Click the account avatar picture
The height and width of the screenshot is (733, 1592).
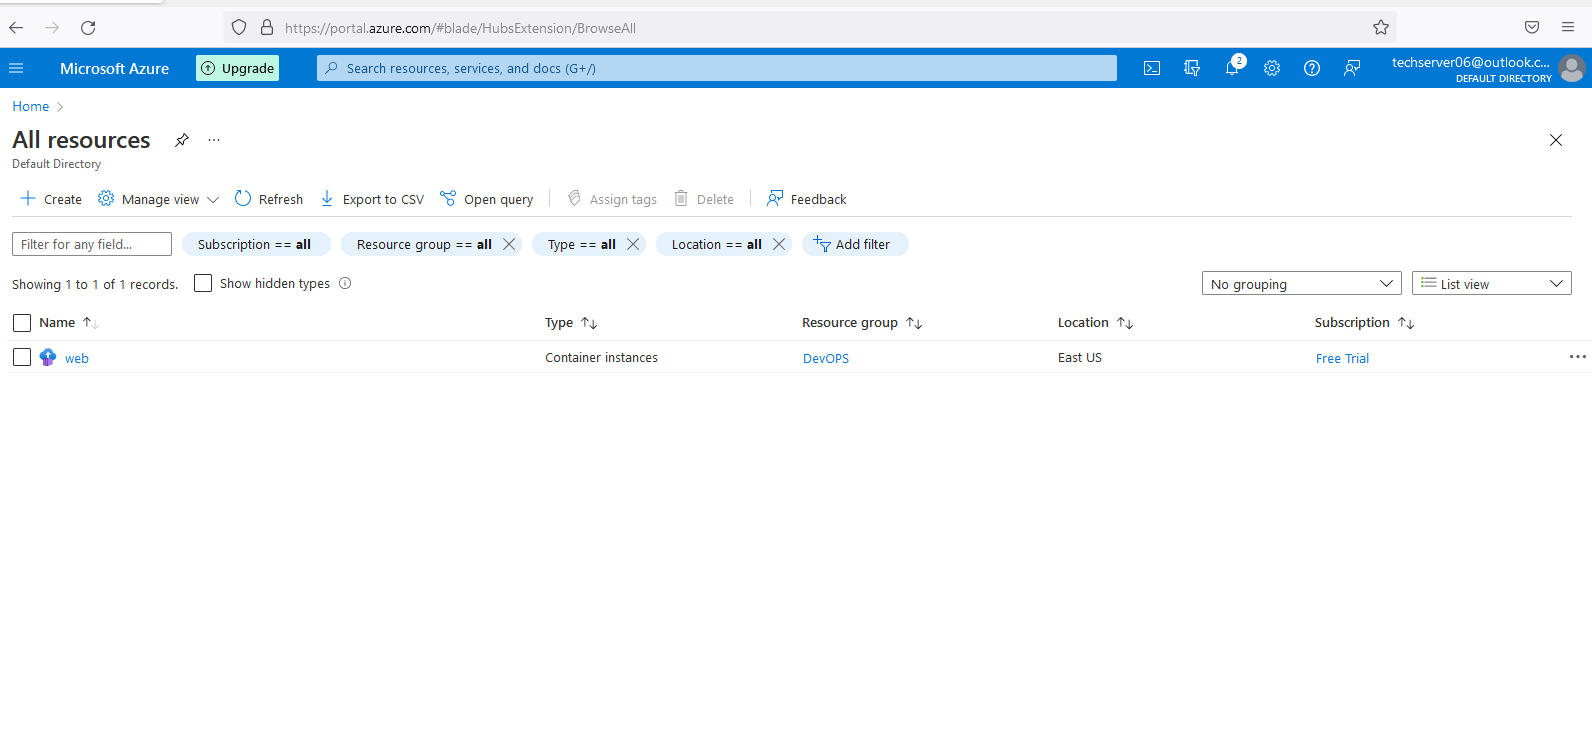1572,68
